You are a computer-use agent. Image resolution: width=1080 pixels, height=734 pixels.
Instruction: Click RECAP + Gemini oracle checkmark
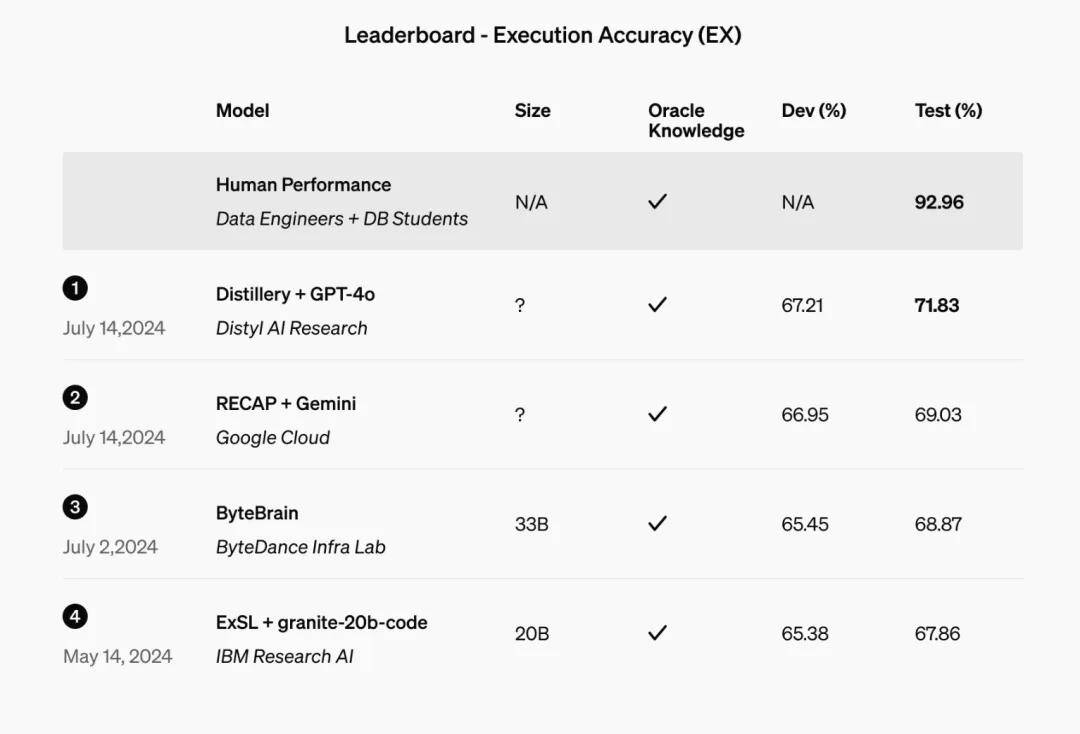pos(658,413)
